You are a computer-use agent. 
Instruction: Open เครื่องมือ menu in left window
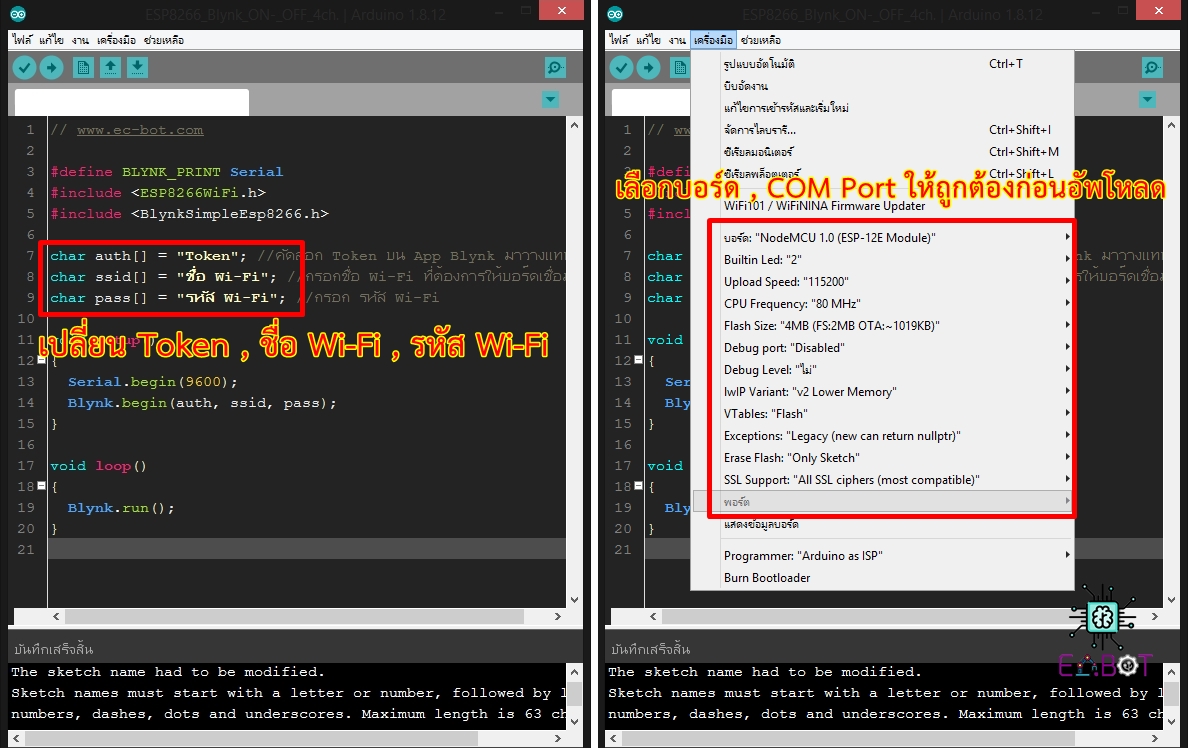pyautogui.click(x=117, y=39)
